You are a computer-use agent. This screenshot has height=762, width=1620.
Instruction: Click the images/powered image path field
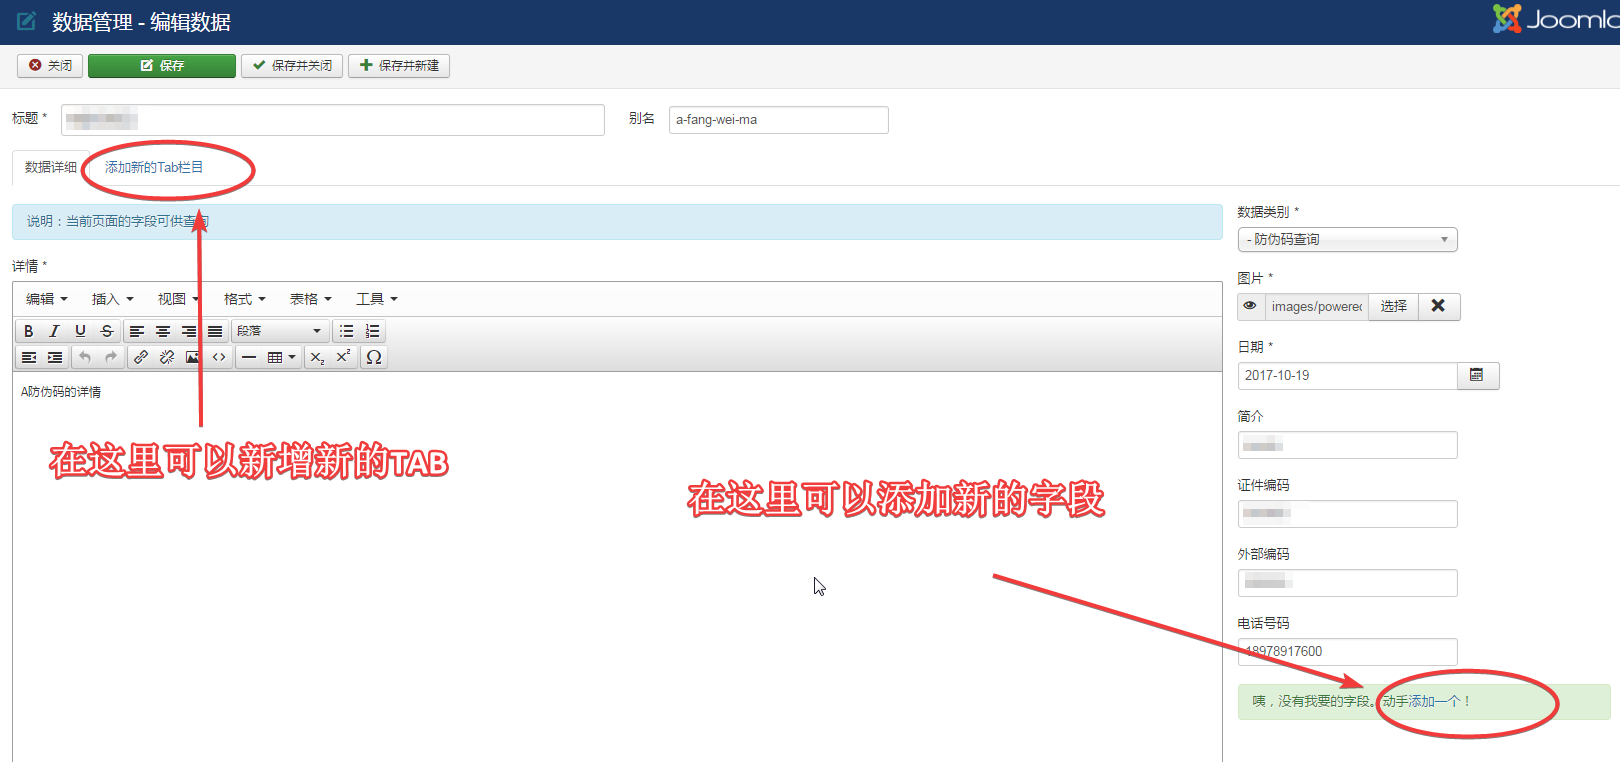pyautogui.click(x=1316, y=306)
